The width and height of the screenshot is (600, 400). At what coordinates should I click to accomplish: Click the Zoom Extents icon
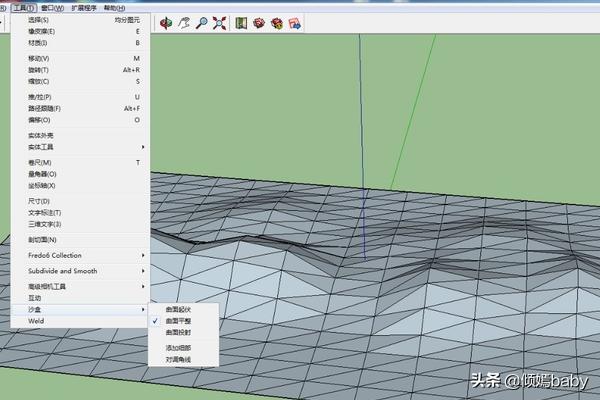pyautogui.click(x=219, y=23)
